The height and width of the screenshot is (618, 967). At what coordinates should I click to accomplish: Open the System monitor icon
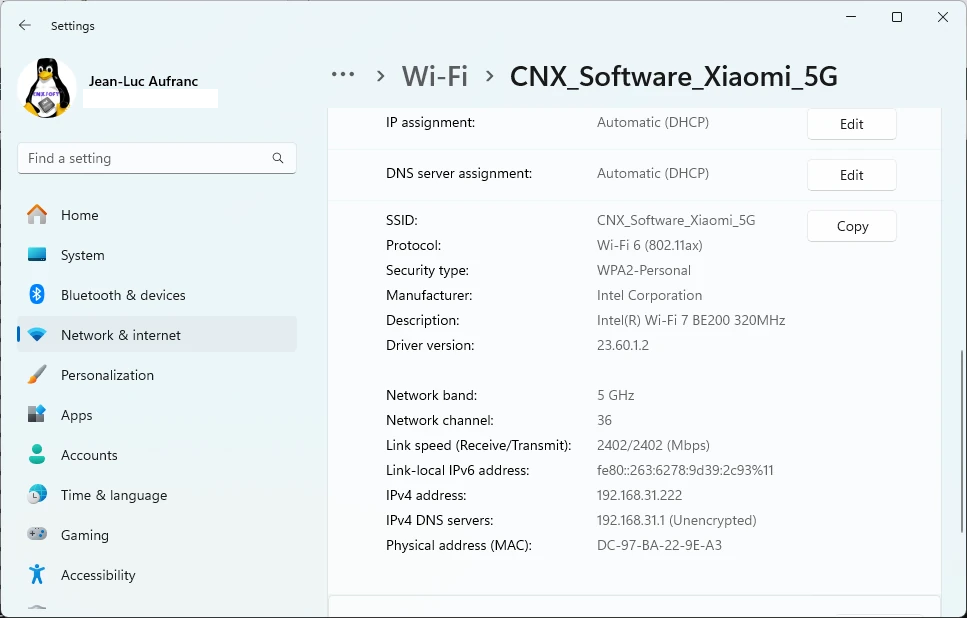coord(37,255)
